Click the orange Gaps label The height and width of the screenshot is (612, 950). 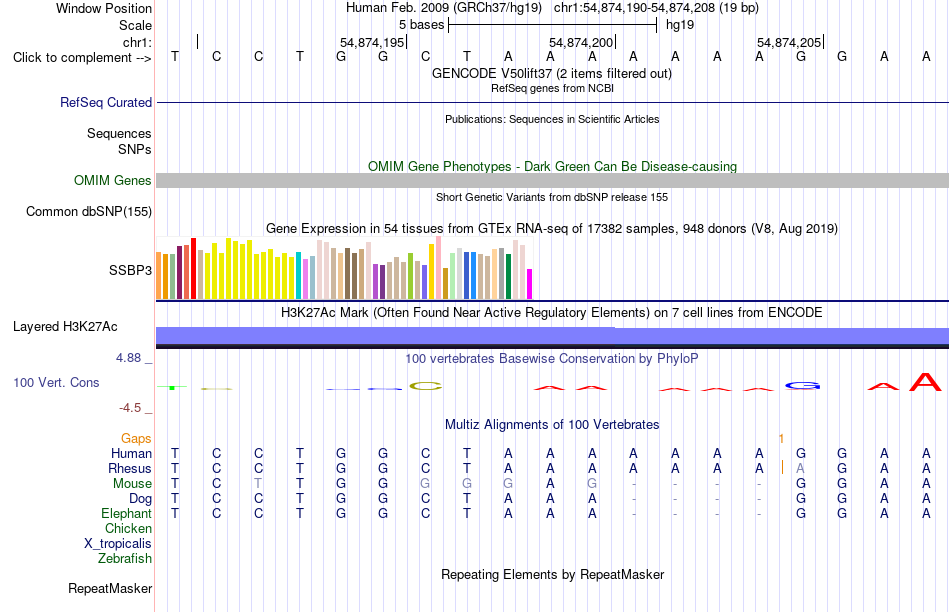(x=136, y=438)
